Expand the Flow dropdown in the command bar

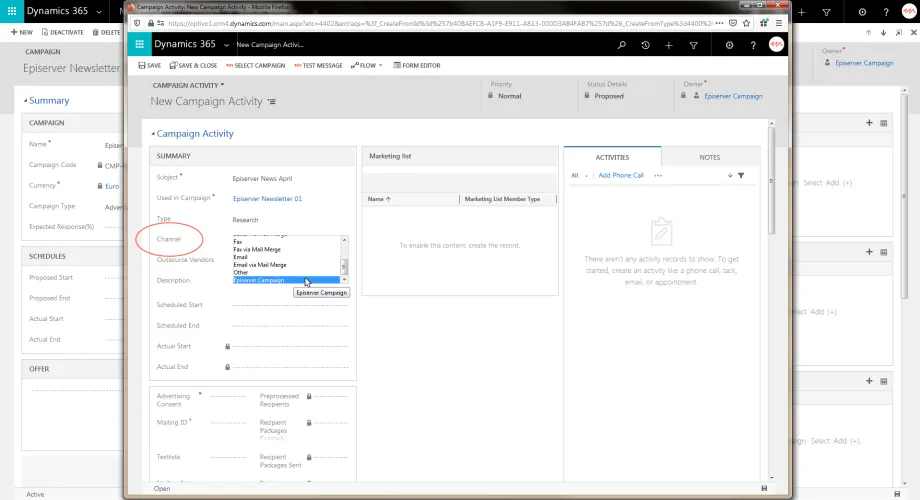pos(380,65)
